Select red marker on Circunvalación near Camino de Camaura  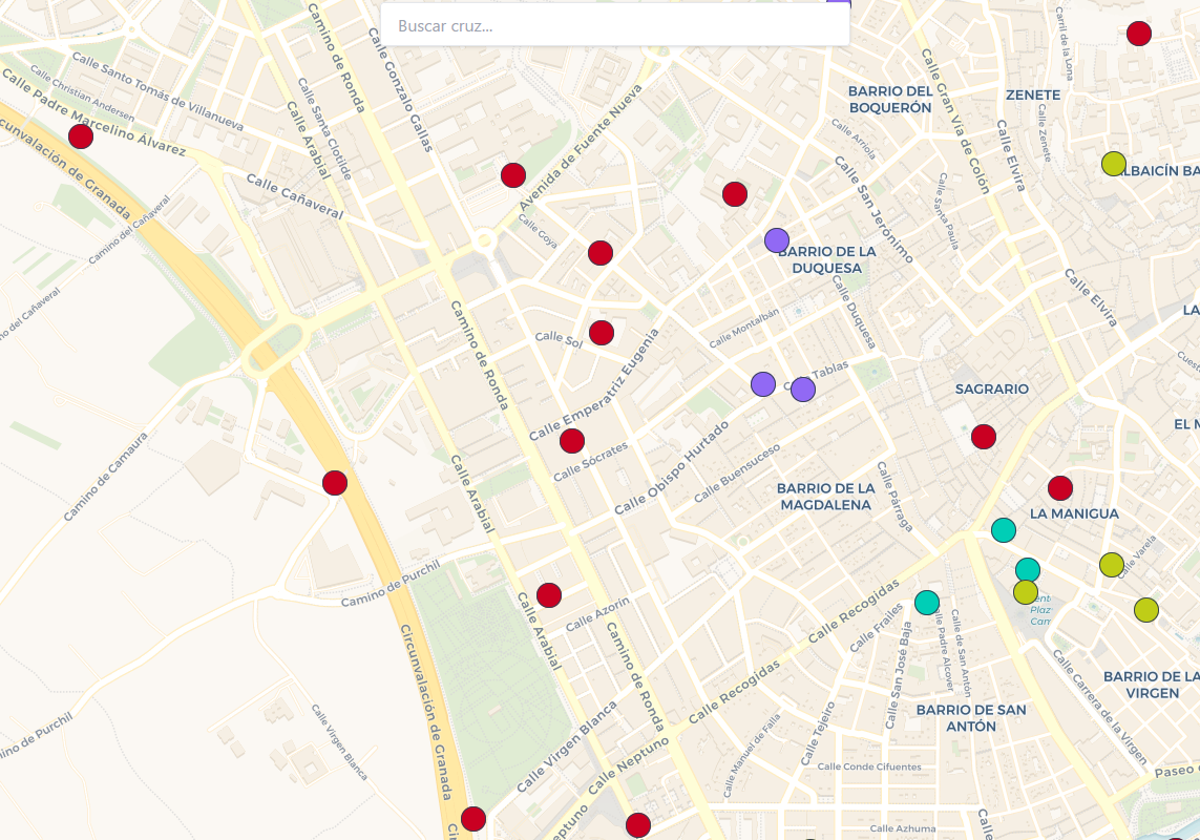335,483
